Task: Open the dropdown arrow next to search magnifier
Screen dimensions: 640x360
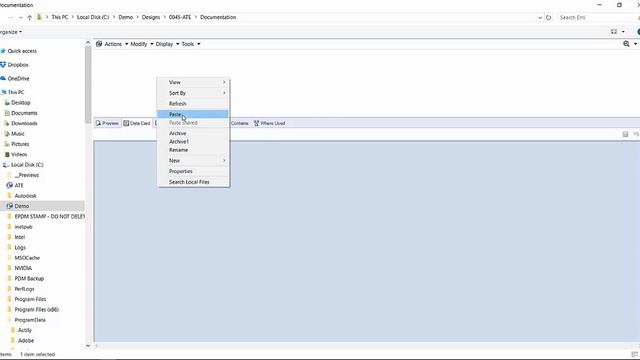Action: [x=635, y=44]
